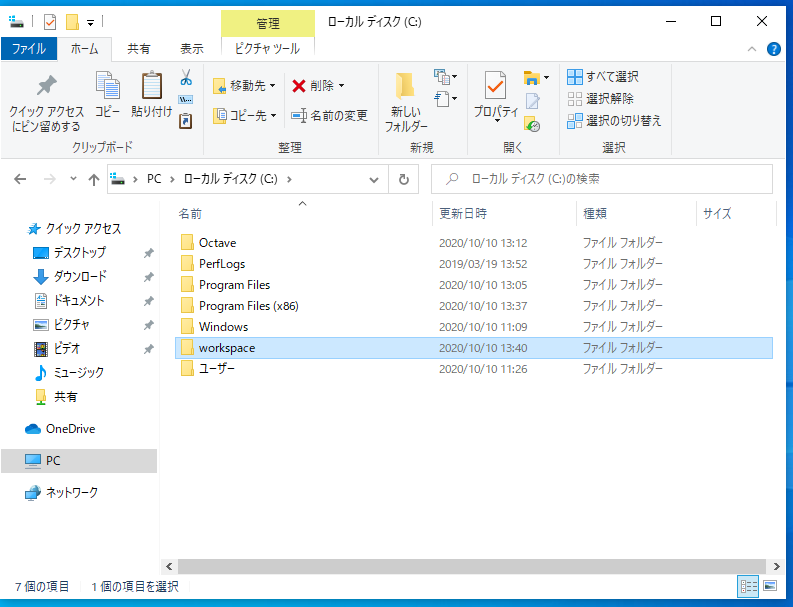The height and width of the screenshot is (607, 793).
Task: Click すべて選択 to select all
Action: (x=603, y=77)
